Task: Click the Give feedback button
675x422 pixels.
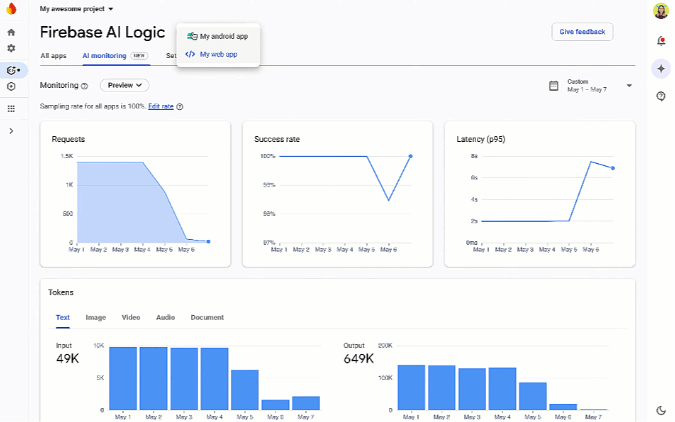Action: click(582, 32)
